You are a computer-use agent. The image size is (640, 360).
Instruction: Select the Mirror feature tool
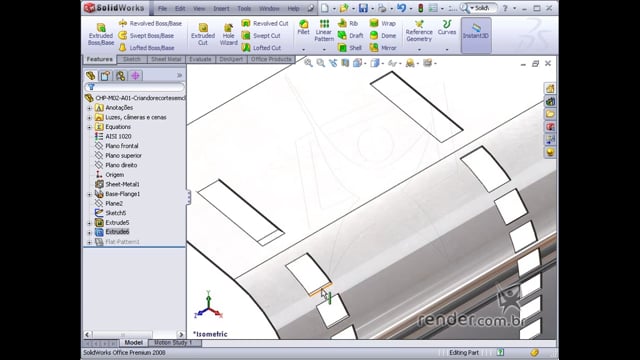[383, 48]
